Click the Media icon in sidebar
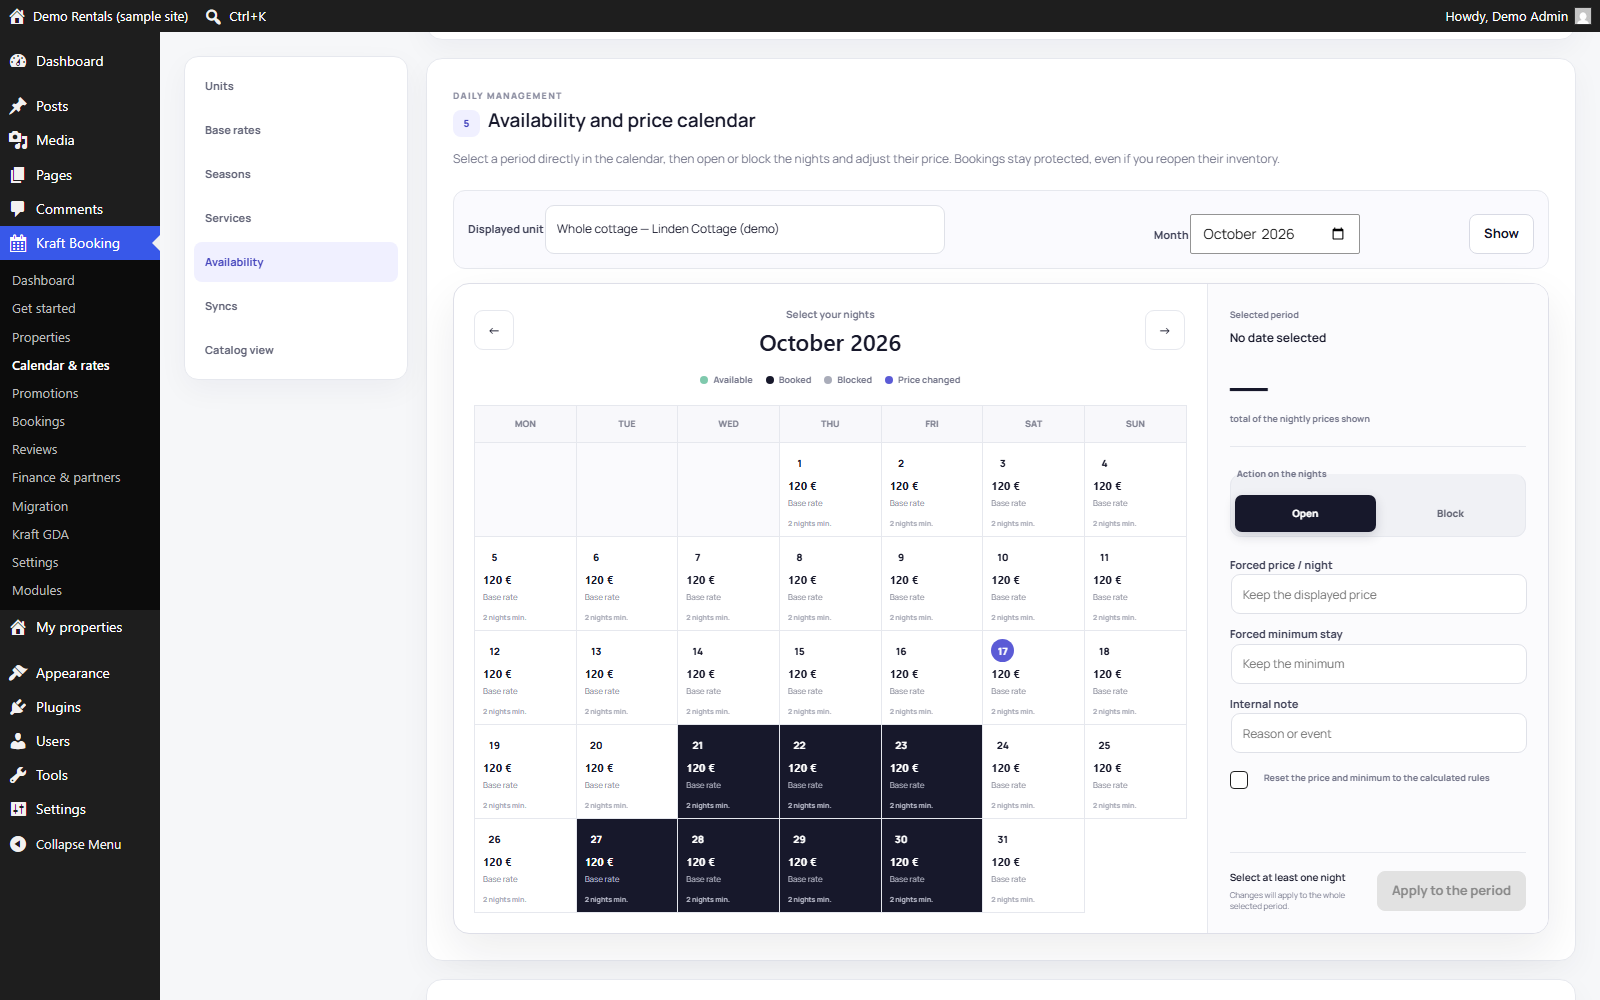 tap(18, 140)
